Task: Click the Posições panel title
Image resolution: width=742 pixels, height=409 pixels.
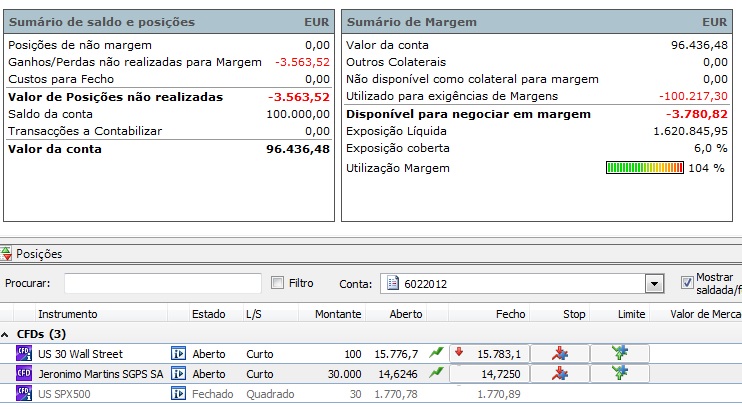Action: [x=39, y=254]
